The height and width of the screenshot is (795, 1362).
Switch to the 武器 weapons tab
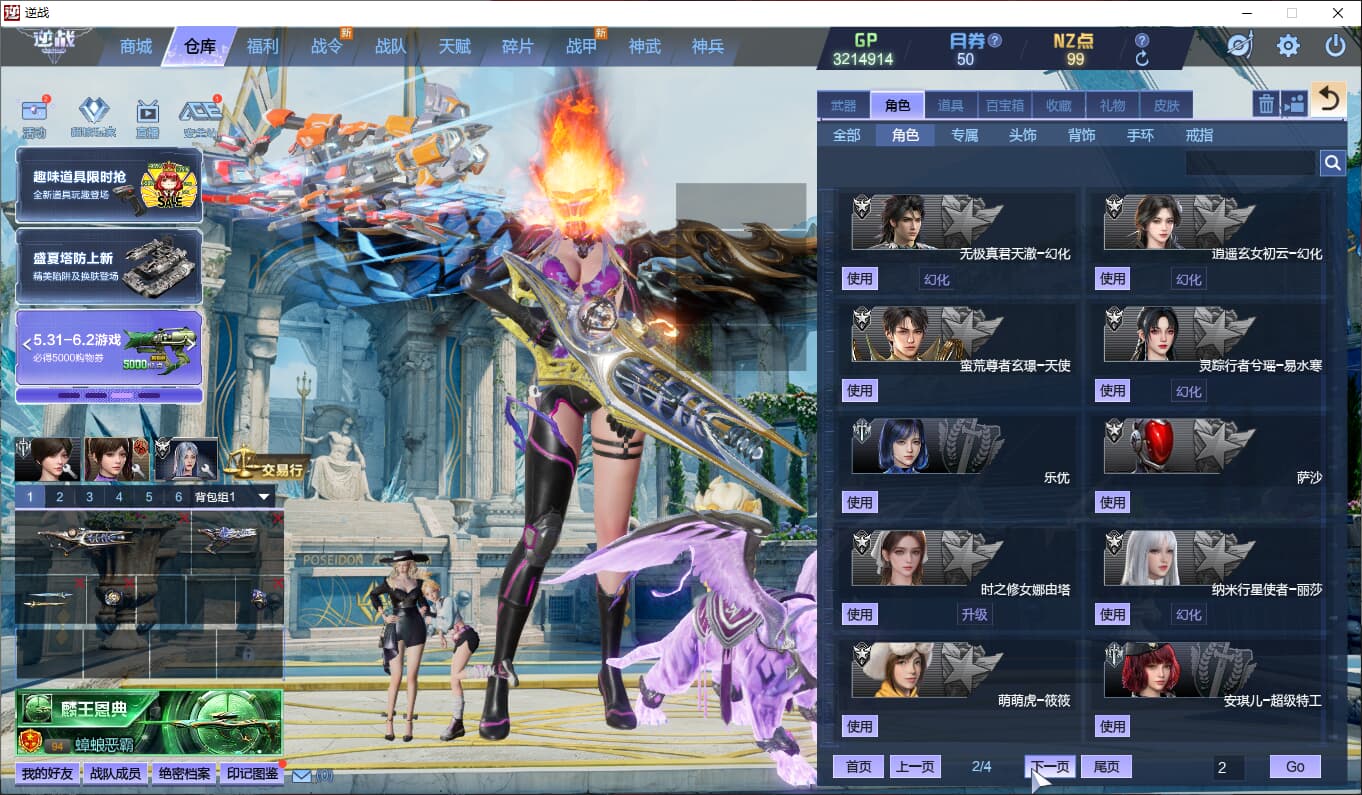844,105
